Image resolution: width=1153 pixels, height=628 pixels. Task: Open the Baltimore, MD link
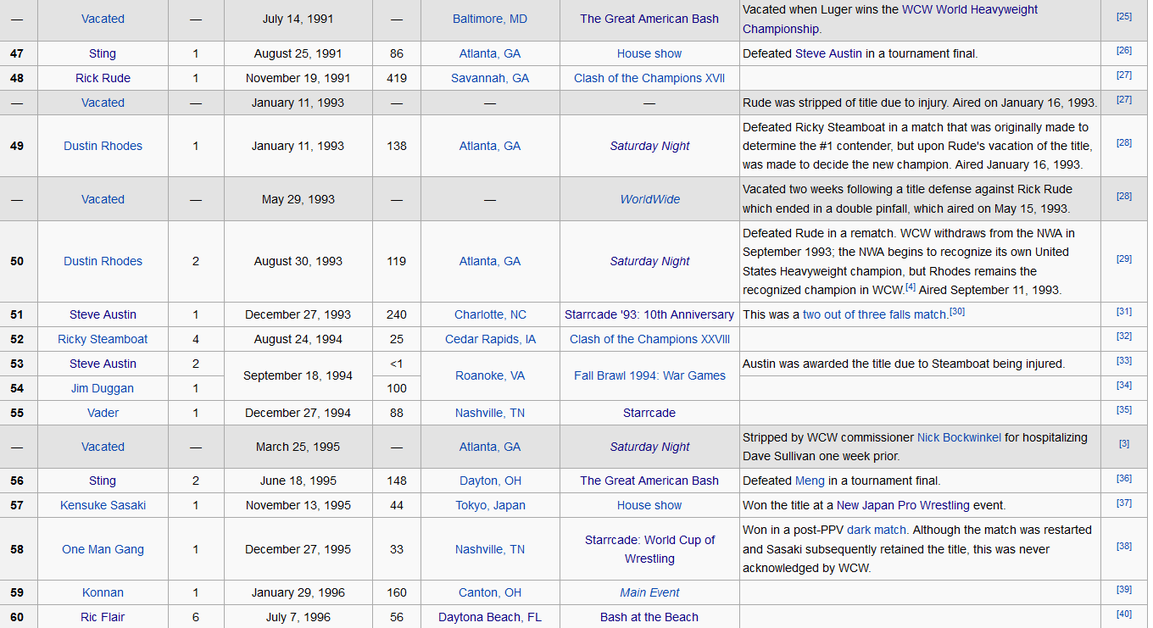(x=490, y=19)
